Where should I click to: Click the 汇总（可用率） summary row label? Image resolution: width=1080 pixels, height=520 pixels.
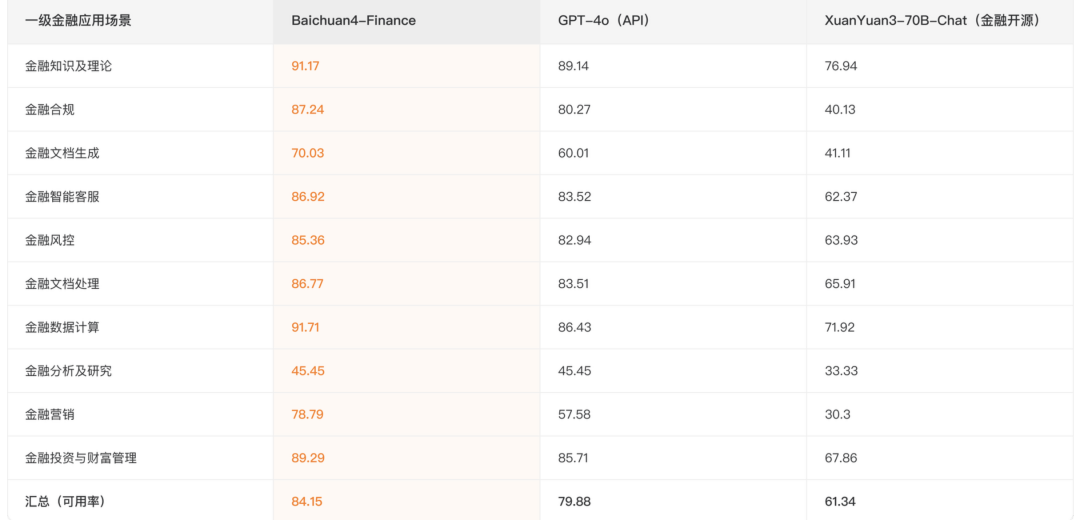65,501
